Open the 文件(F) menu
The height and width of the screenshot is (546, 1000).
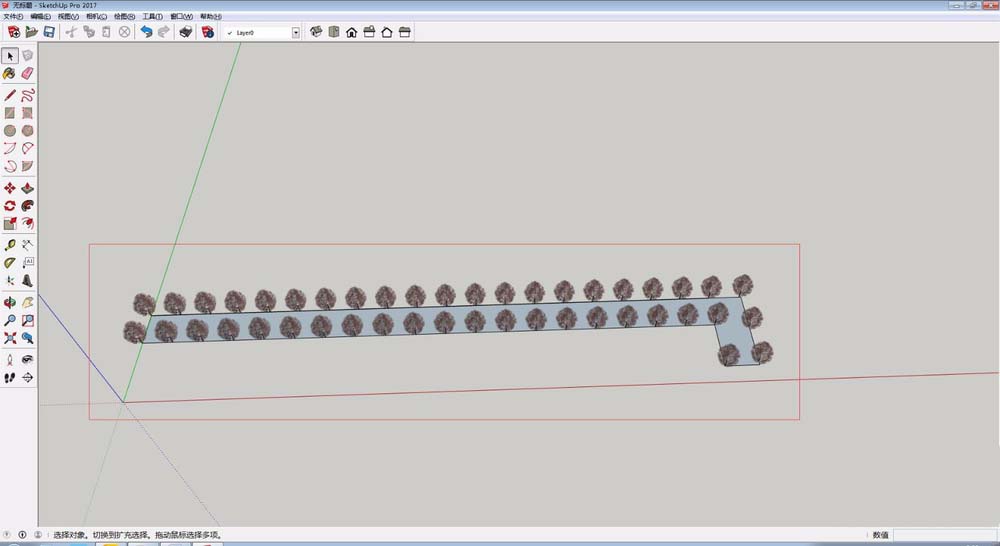click(x=13, y=17)
